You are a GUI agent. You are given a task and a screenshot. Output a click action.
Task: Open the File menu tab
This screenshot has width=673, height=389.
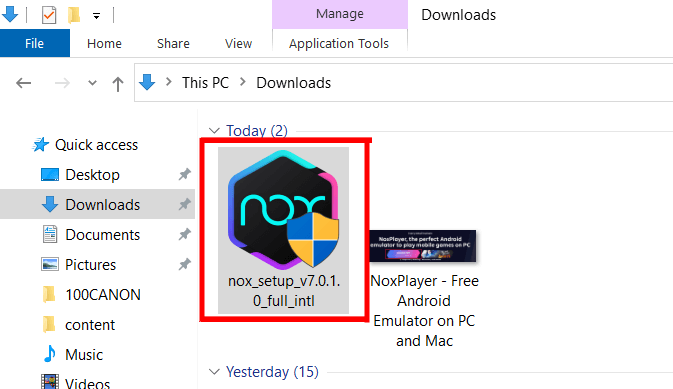(35, 43)
